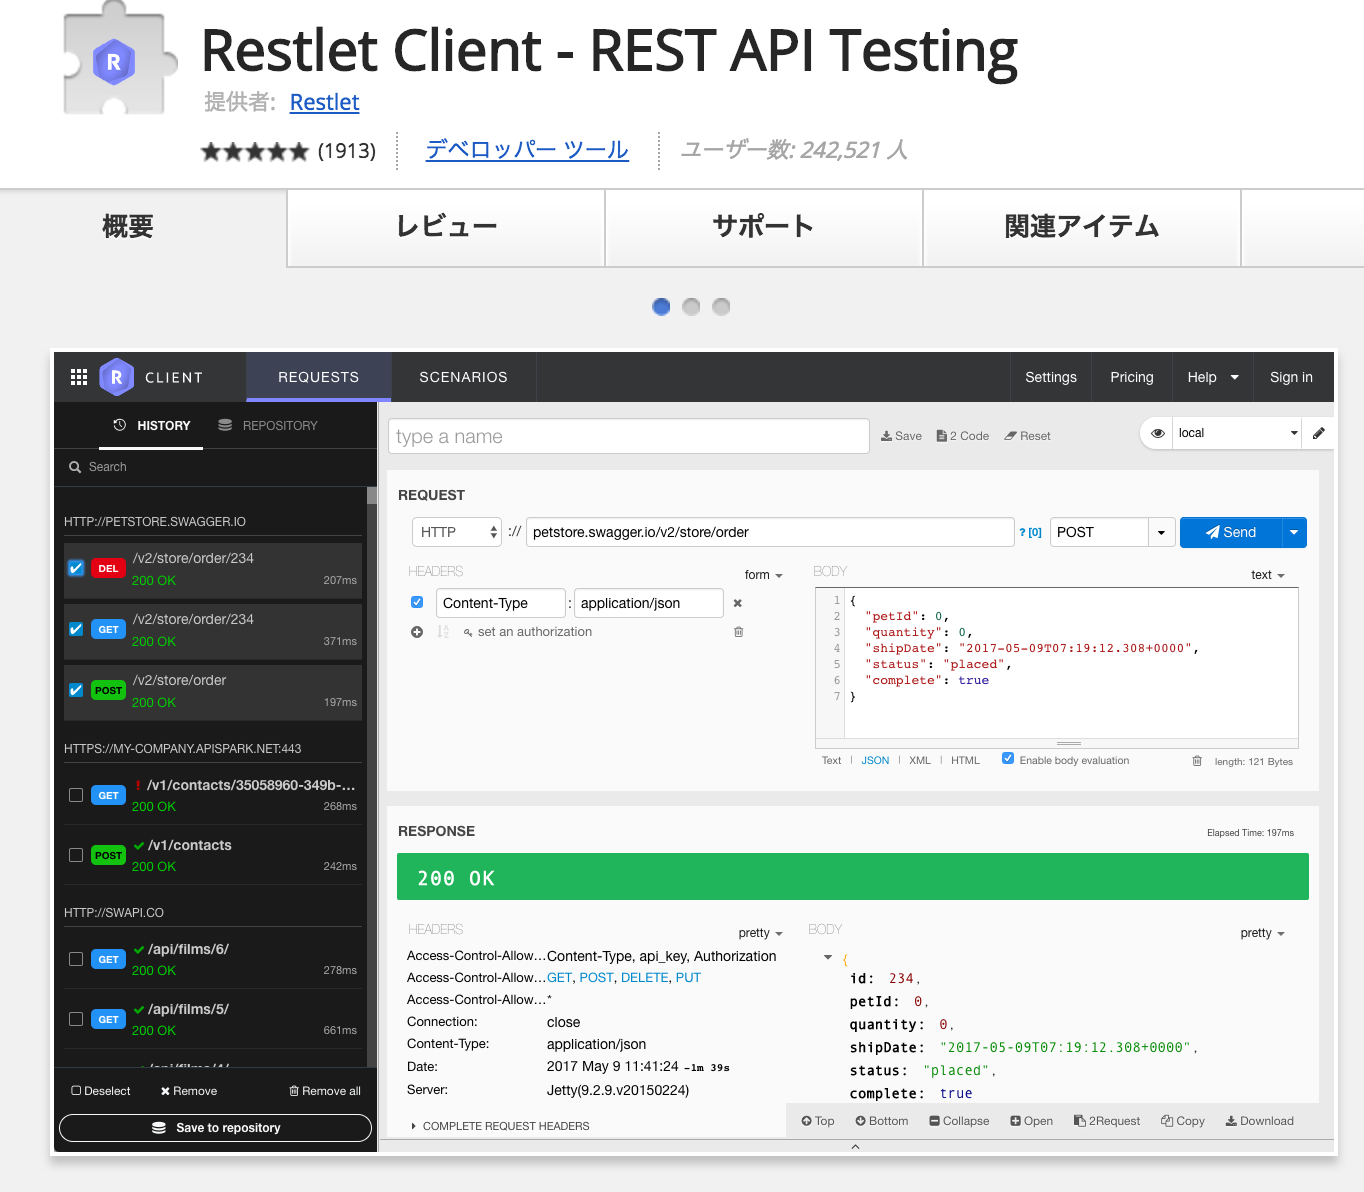Delete all headers with the trash icon
The height and width of the screenshot is (1192, 1364).
pos(739,632)
